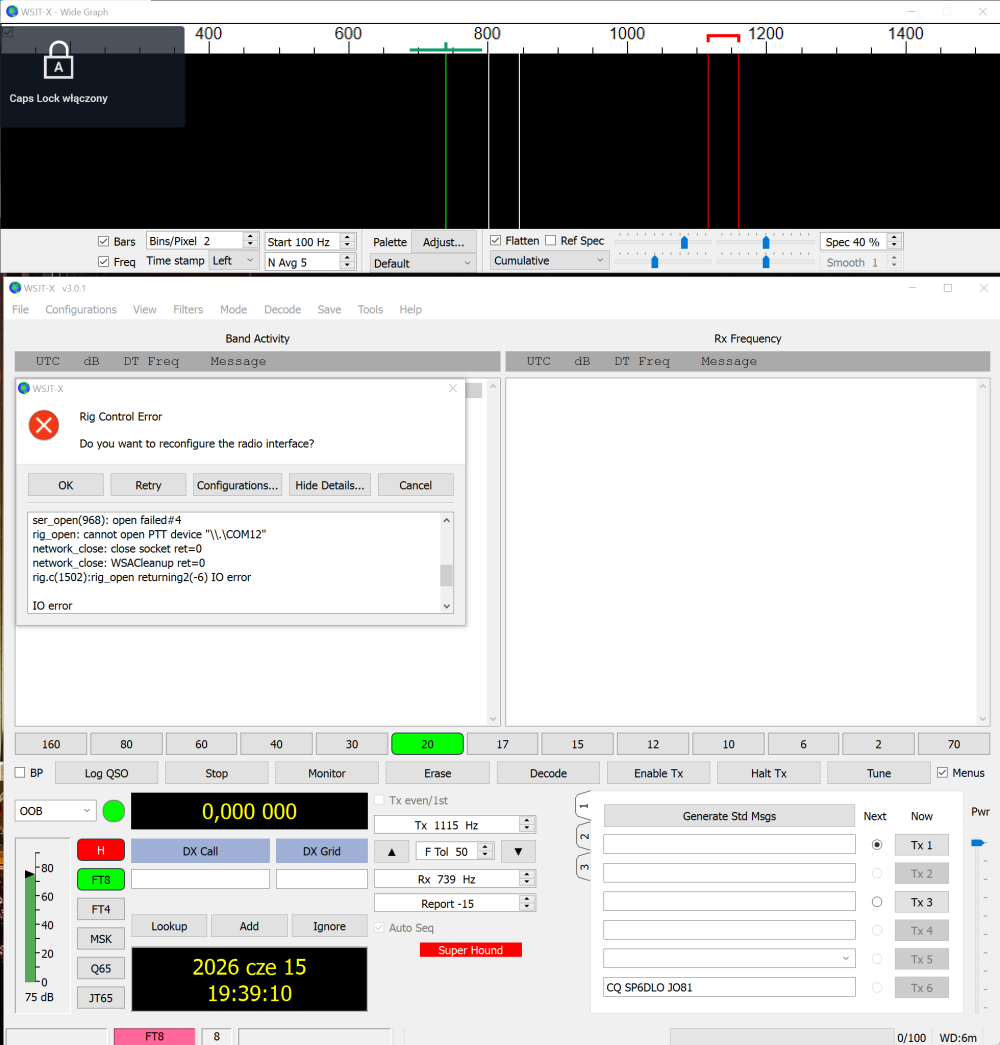Click the red H mode button

pyautogui.click(x=101, y=850)
